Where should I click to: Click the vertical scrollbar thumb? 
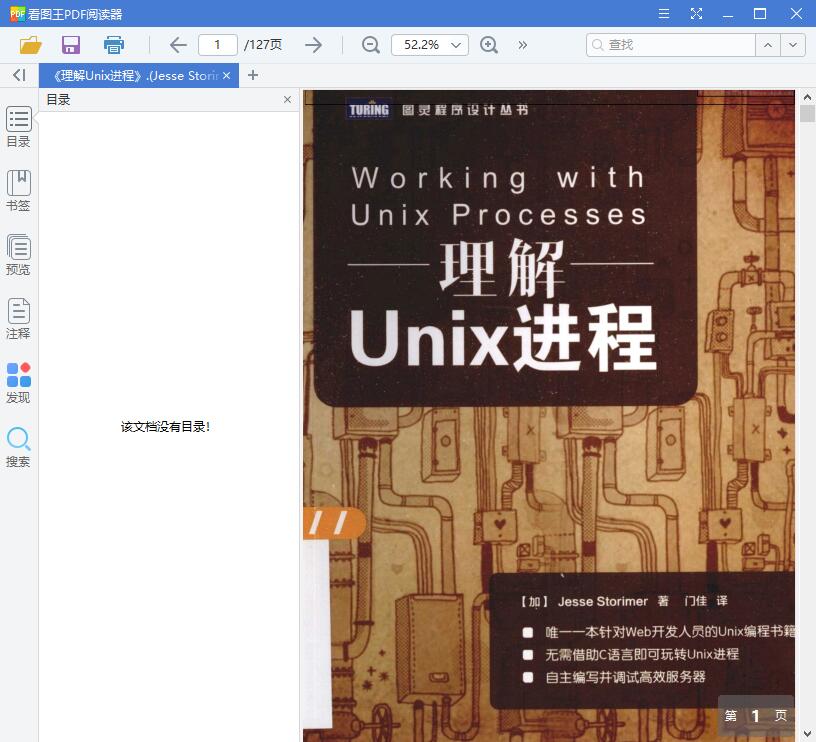pyautogui.click(x=807, y=113)
